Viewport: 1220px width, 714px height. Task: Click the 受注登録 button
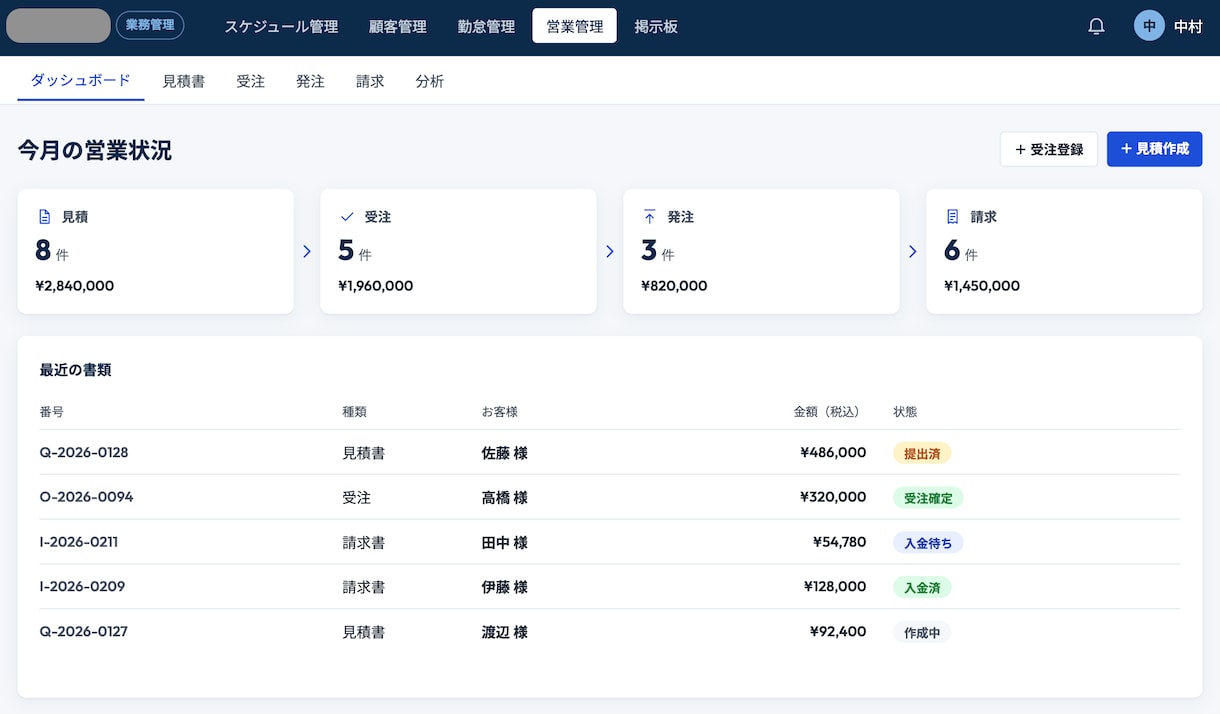[x=1049, y=149]
